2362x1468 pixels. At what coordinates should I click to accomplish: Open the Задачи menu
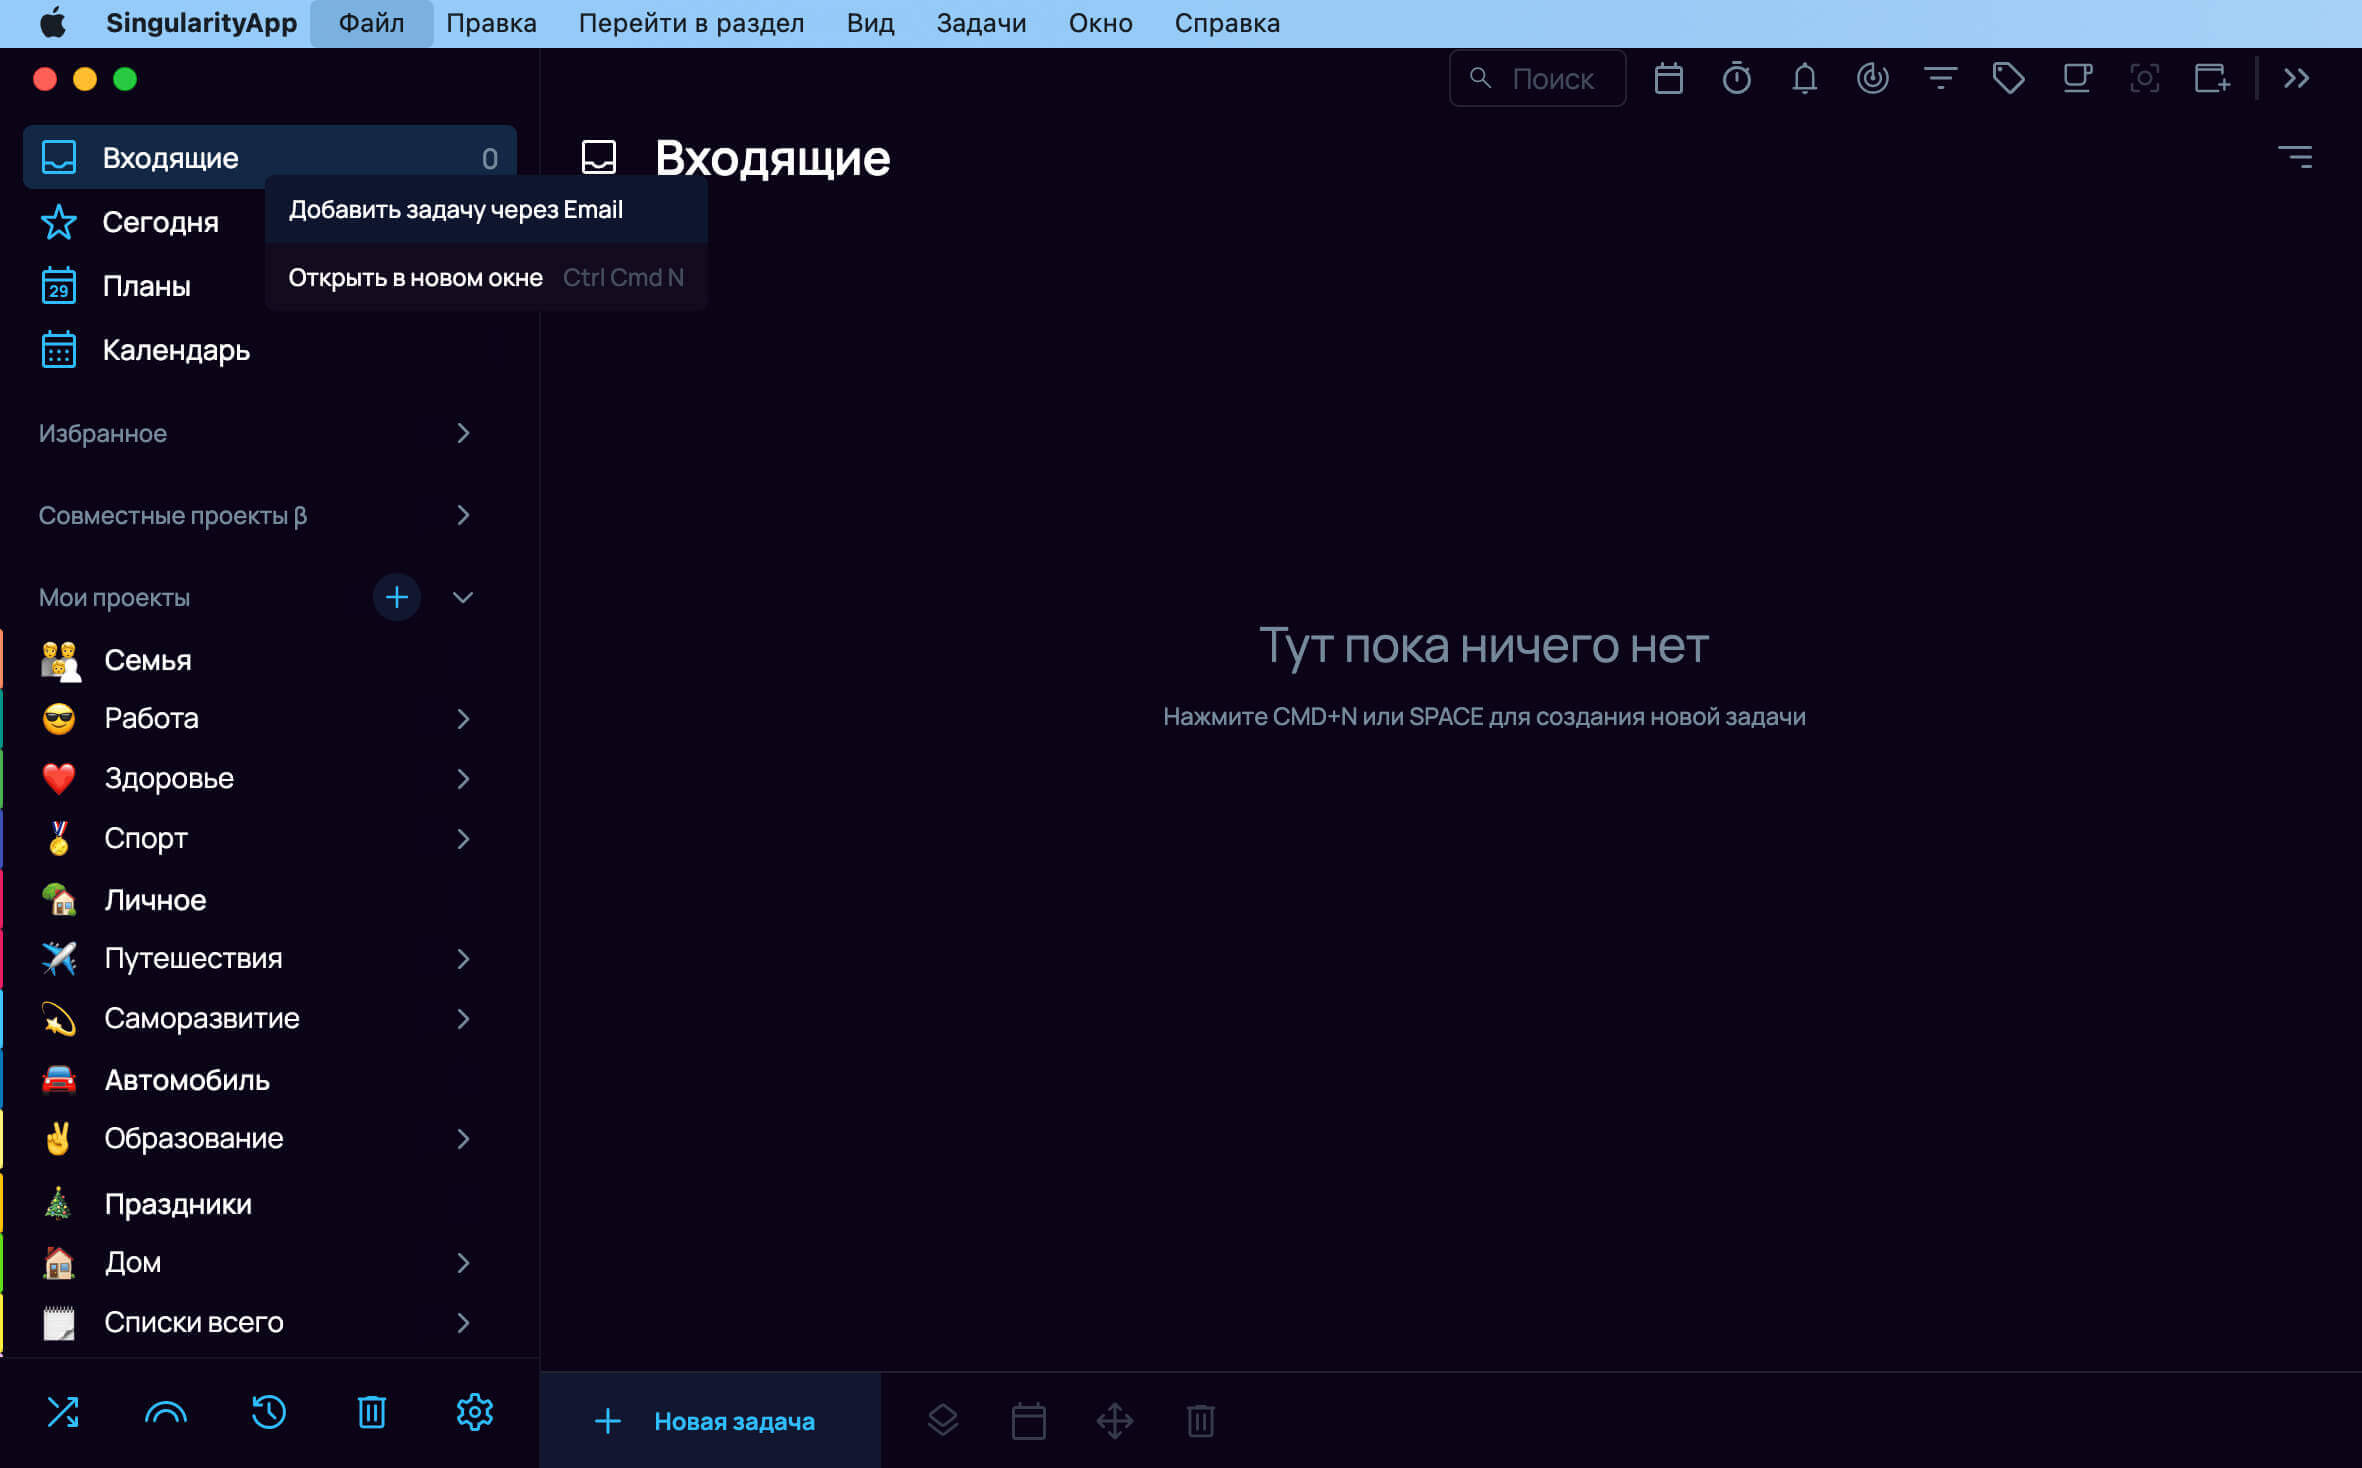click(981, 23)
